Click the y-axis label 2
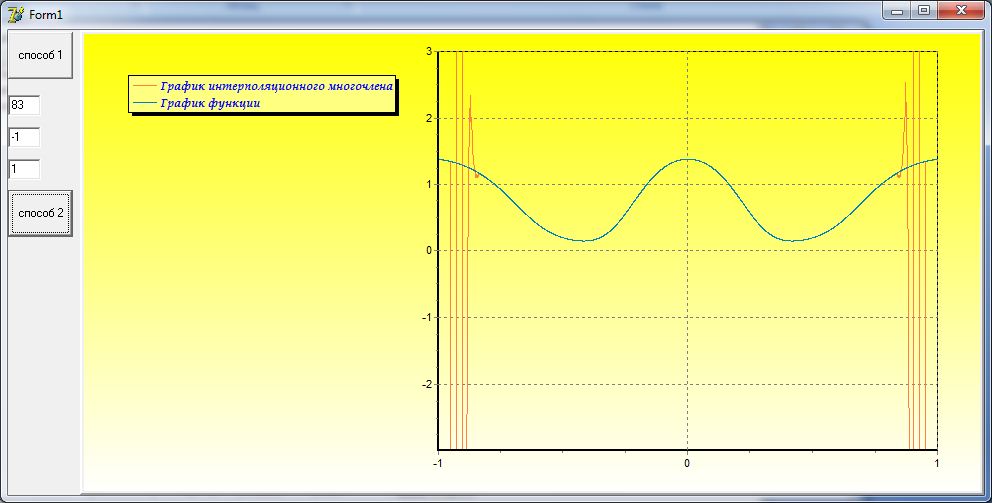The width and height of the screenshot is (992, 503). click(x=429, y=118)
